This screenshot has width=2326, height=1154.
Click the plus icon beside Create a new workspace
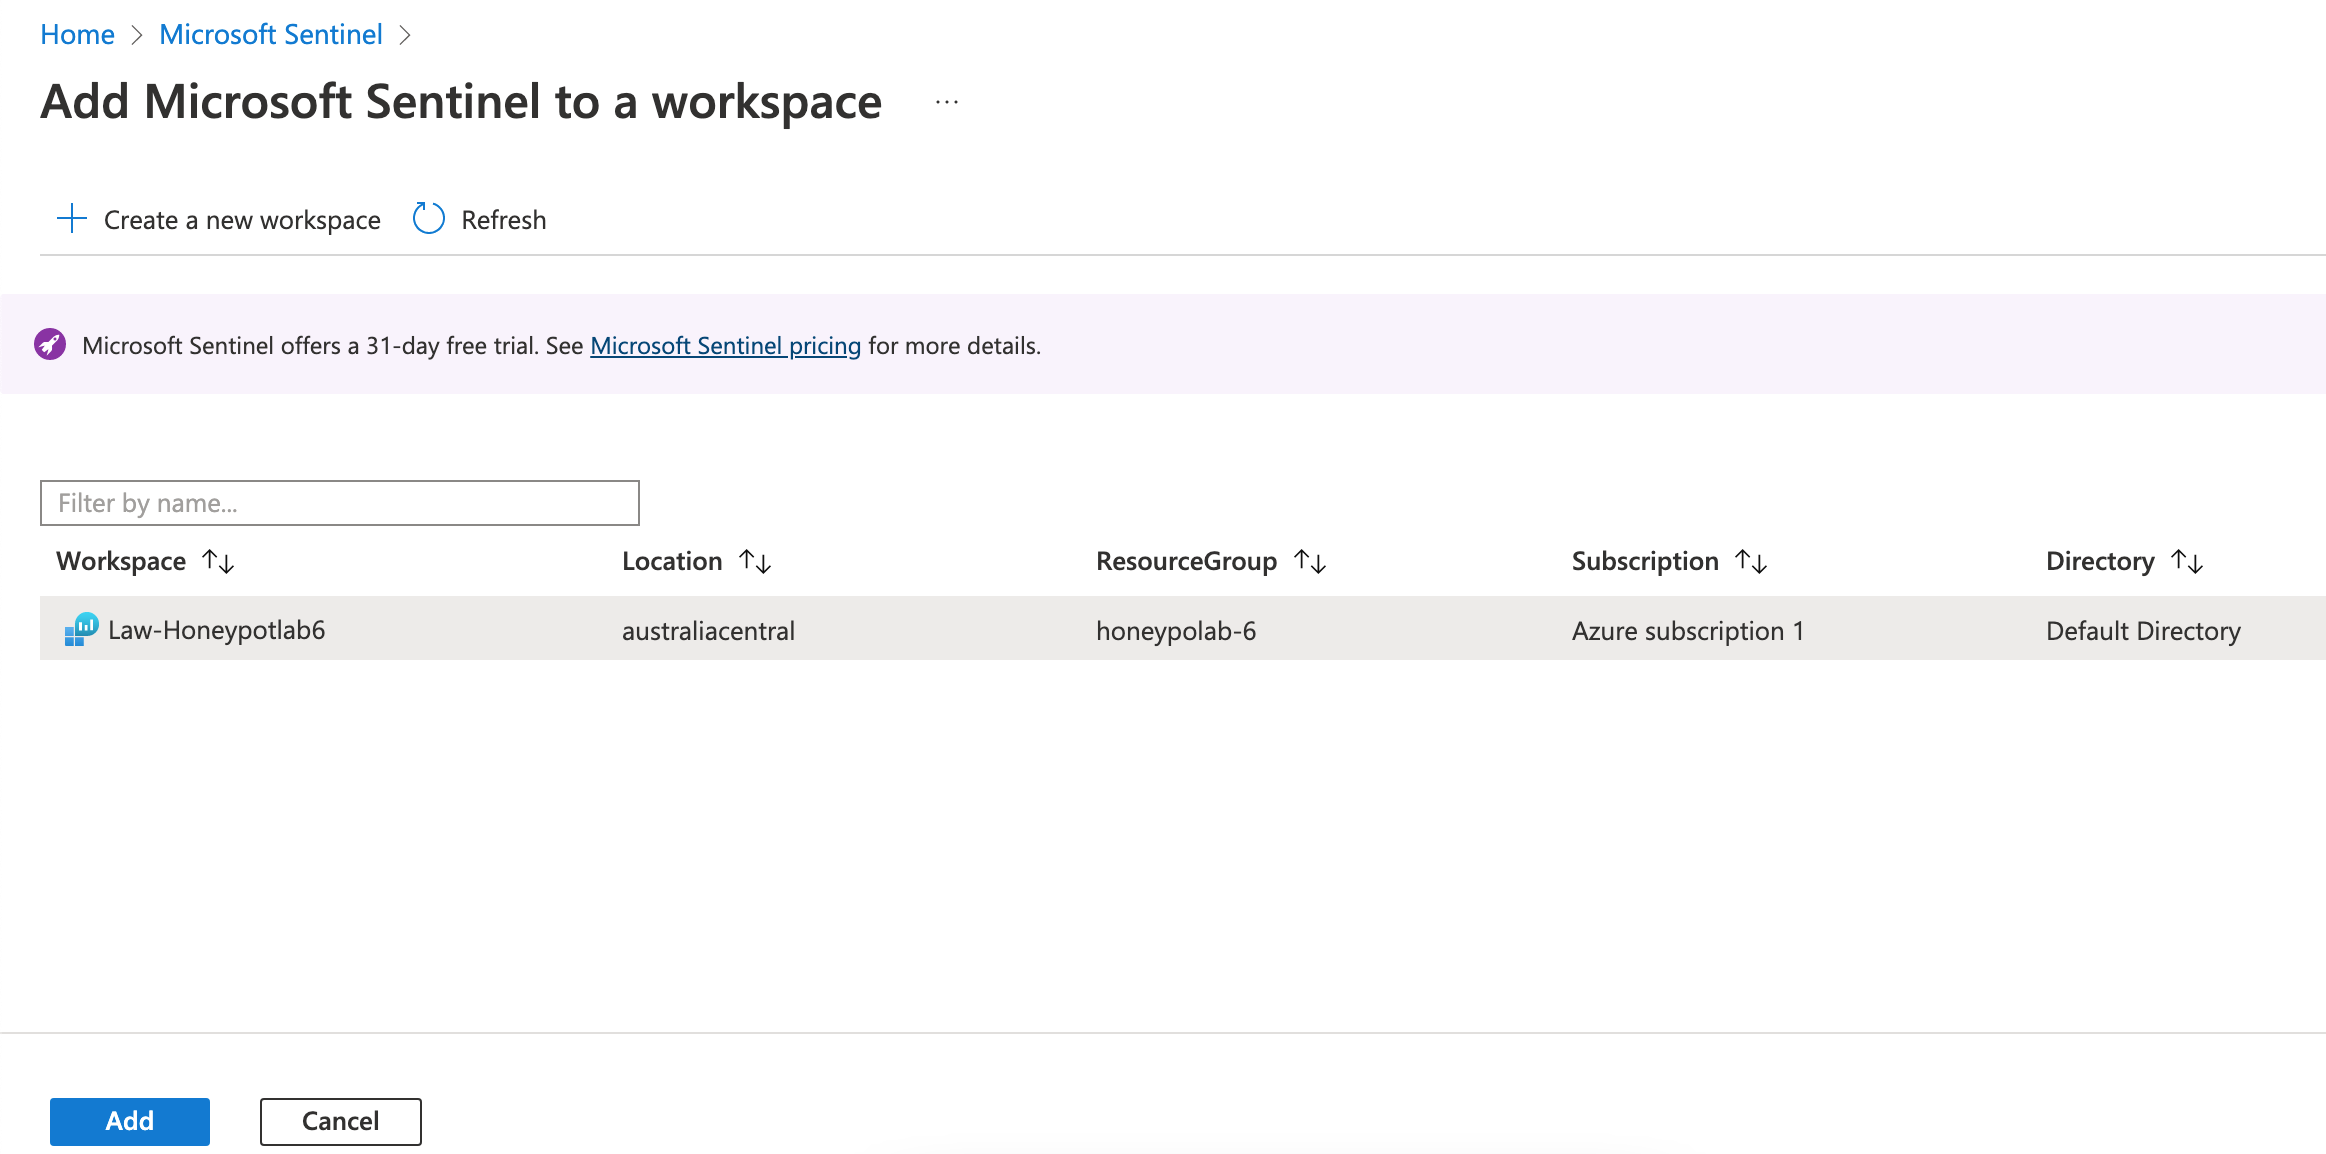pos(71,218)
